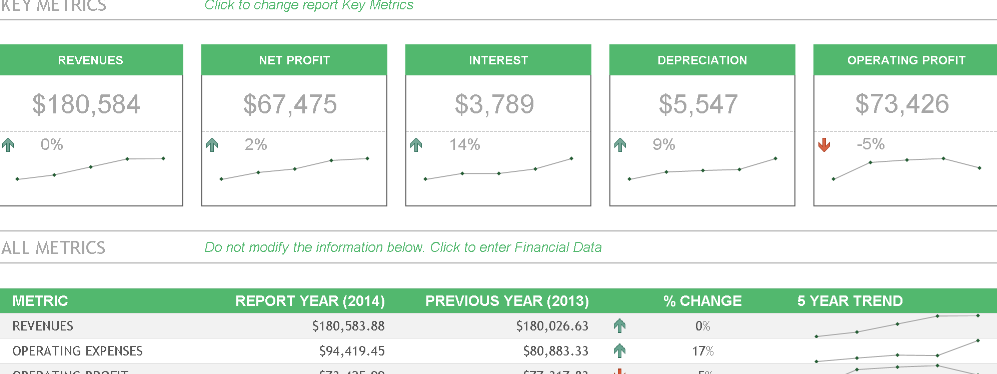The width and height of the screenshot is (997, 374).
Task: Click the up arrow in Operating Expenses row
Action: pyautogui.click(x=620, y=350)
